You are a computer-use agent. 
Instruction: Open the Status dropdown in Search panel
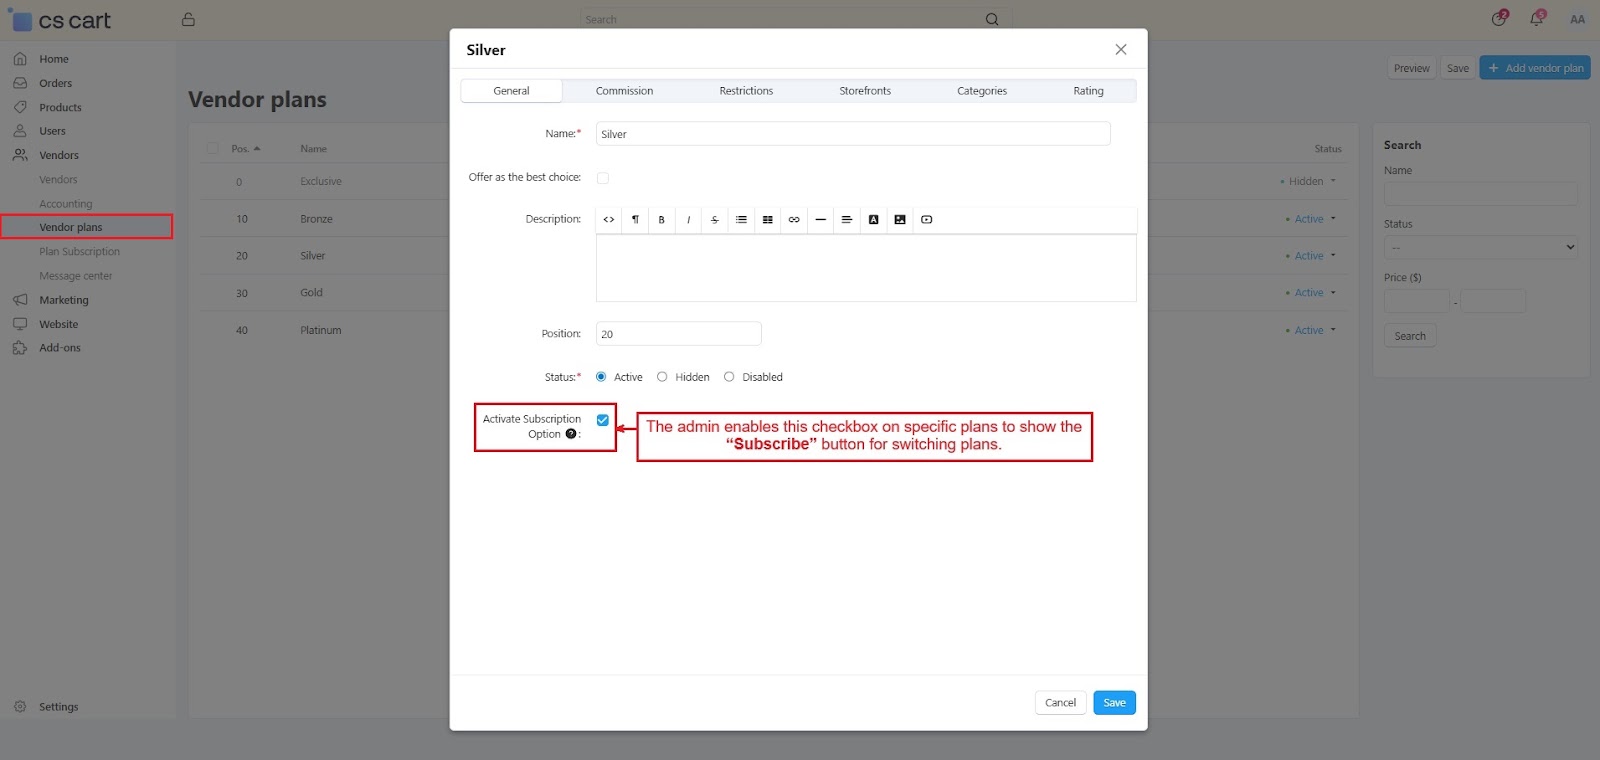click(1480, 247)
